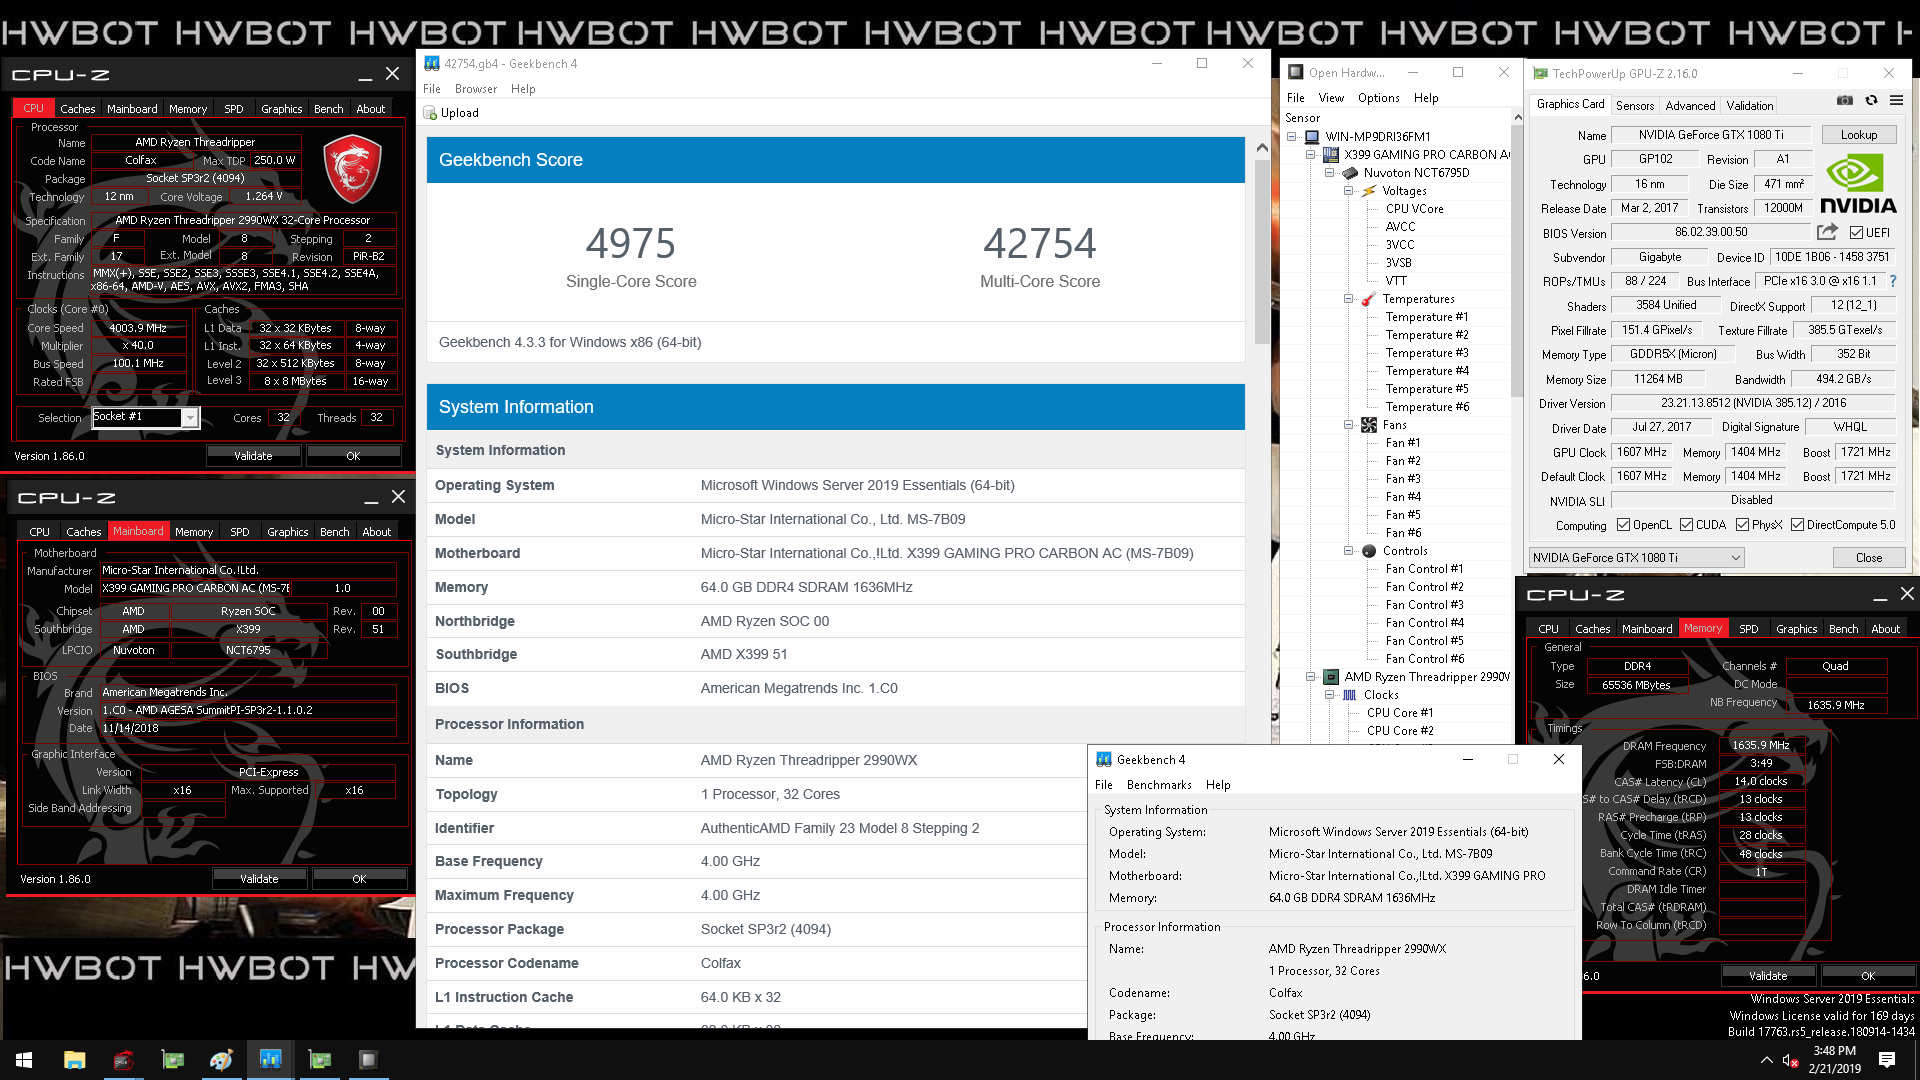Switch to the Advanced tab in GPU-Z
This screenshot has height=1080, width=1920.
(1690, 105)
